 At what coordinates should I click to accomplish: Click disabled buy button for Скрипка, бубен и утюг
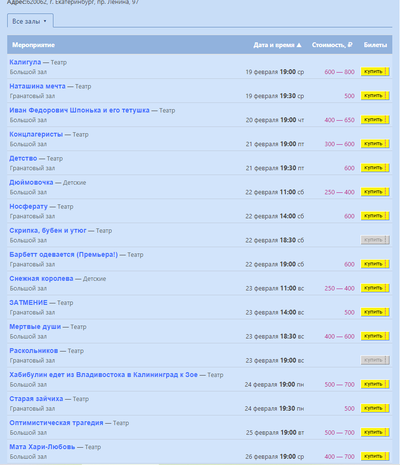point(375,240)
